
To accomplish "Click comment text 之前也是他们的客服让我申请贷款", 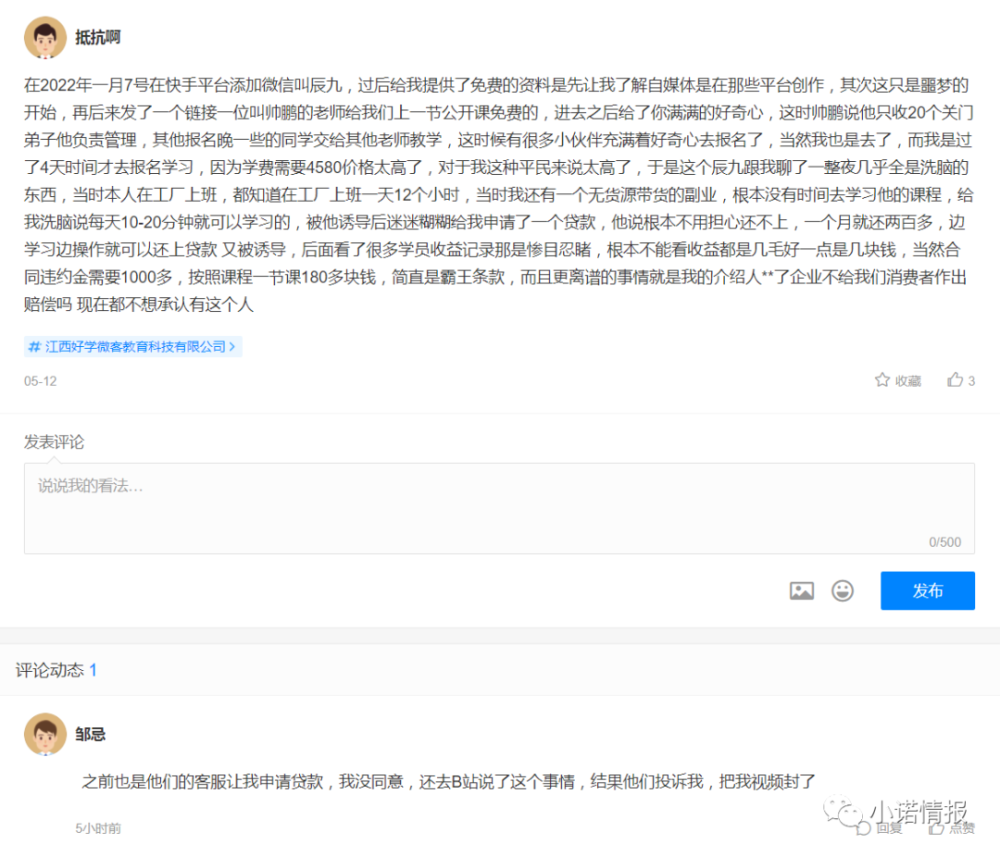I will tap(203, 781).
